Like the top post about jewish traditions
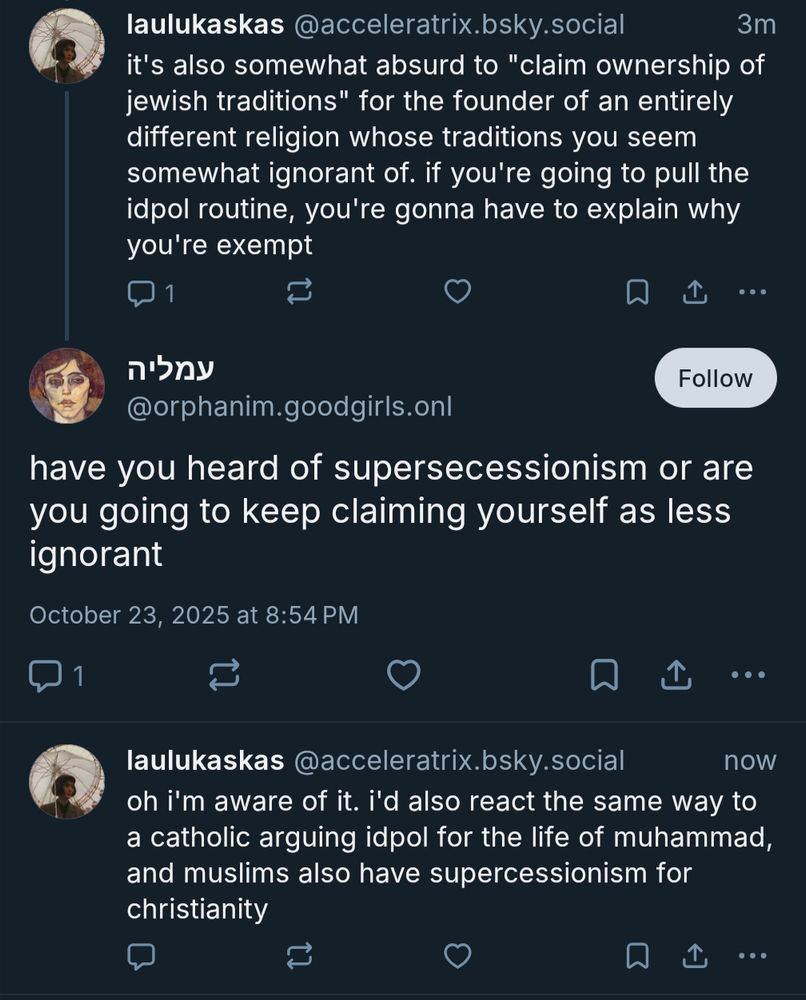 (x=457, y=292)
